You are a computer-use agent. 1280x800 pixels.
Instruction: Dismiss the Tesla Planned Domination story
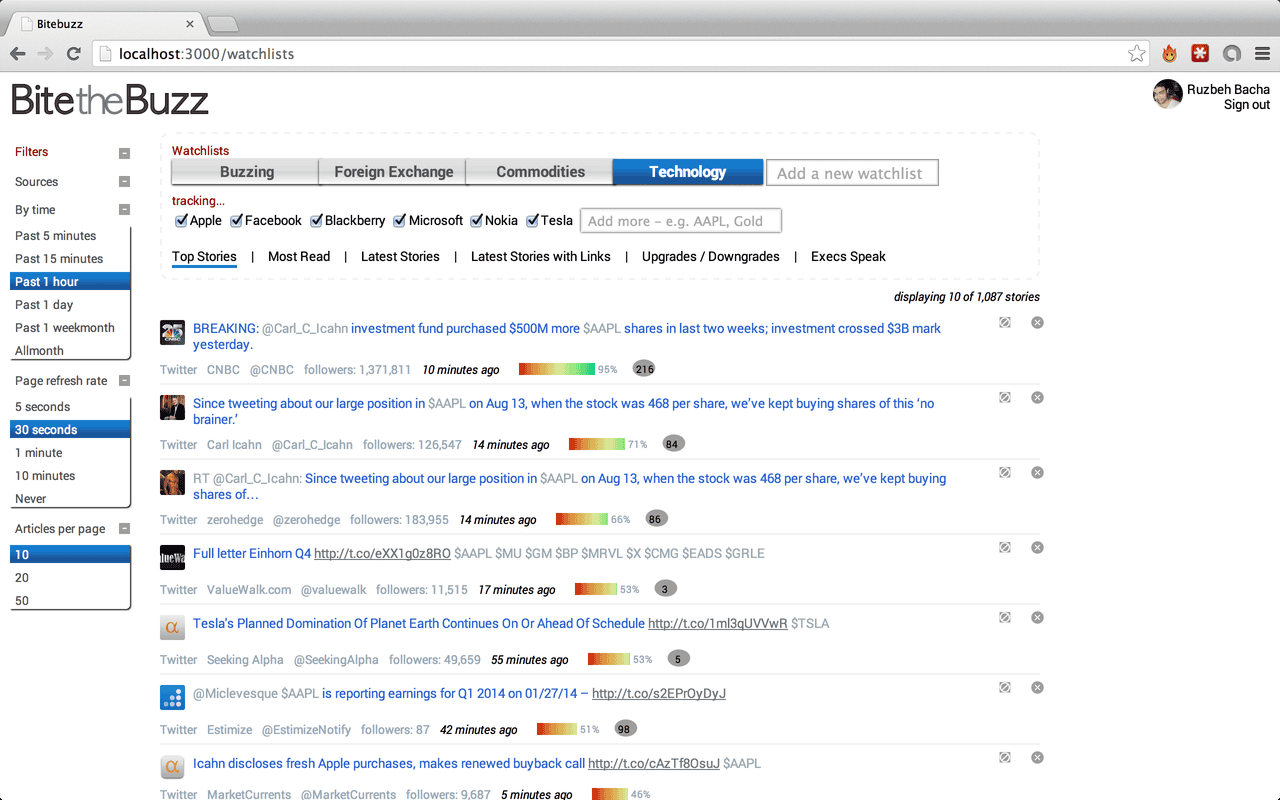(1037, 617)
